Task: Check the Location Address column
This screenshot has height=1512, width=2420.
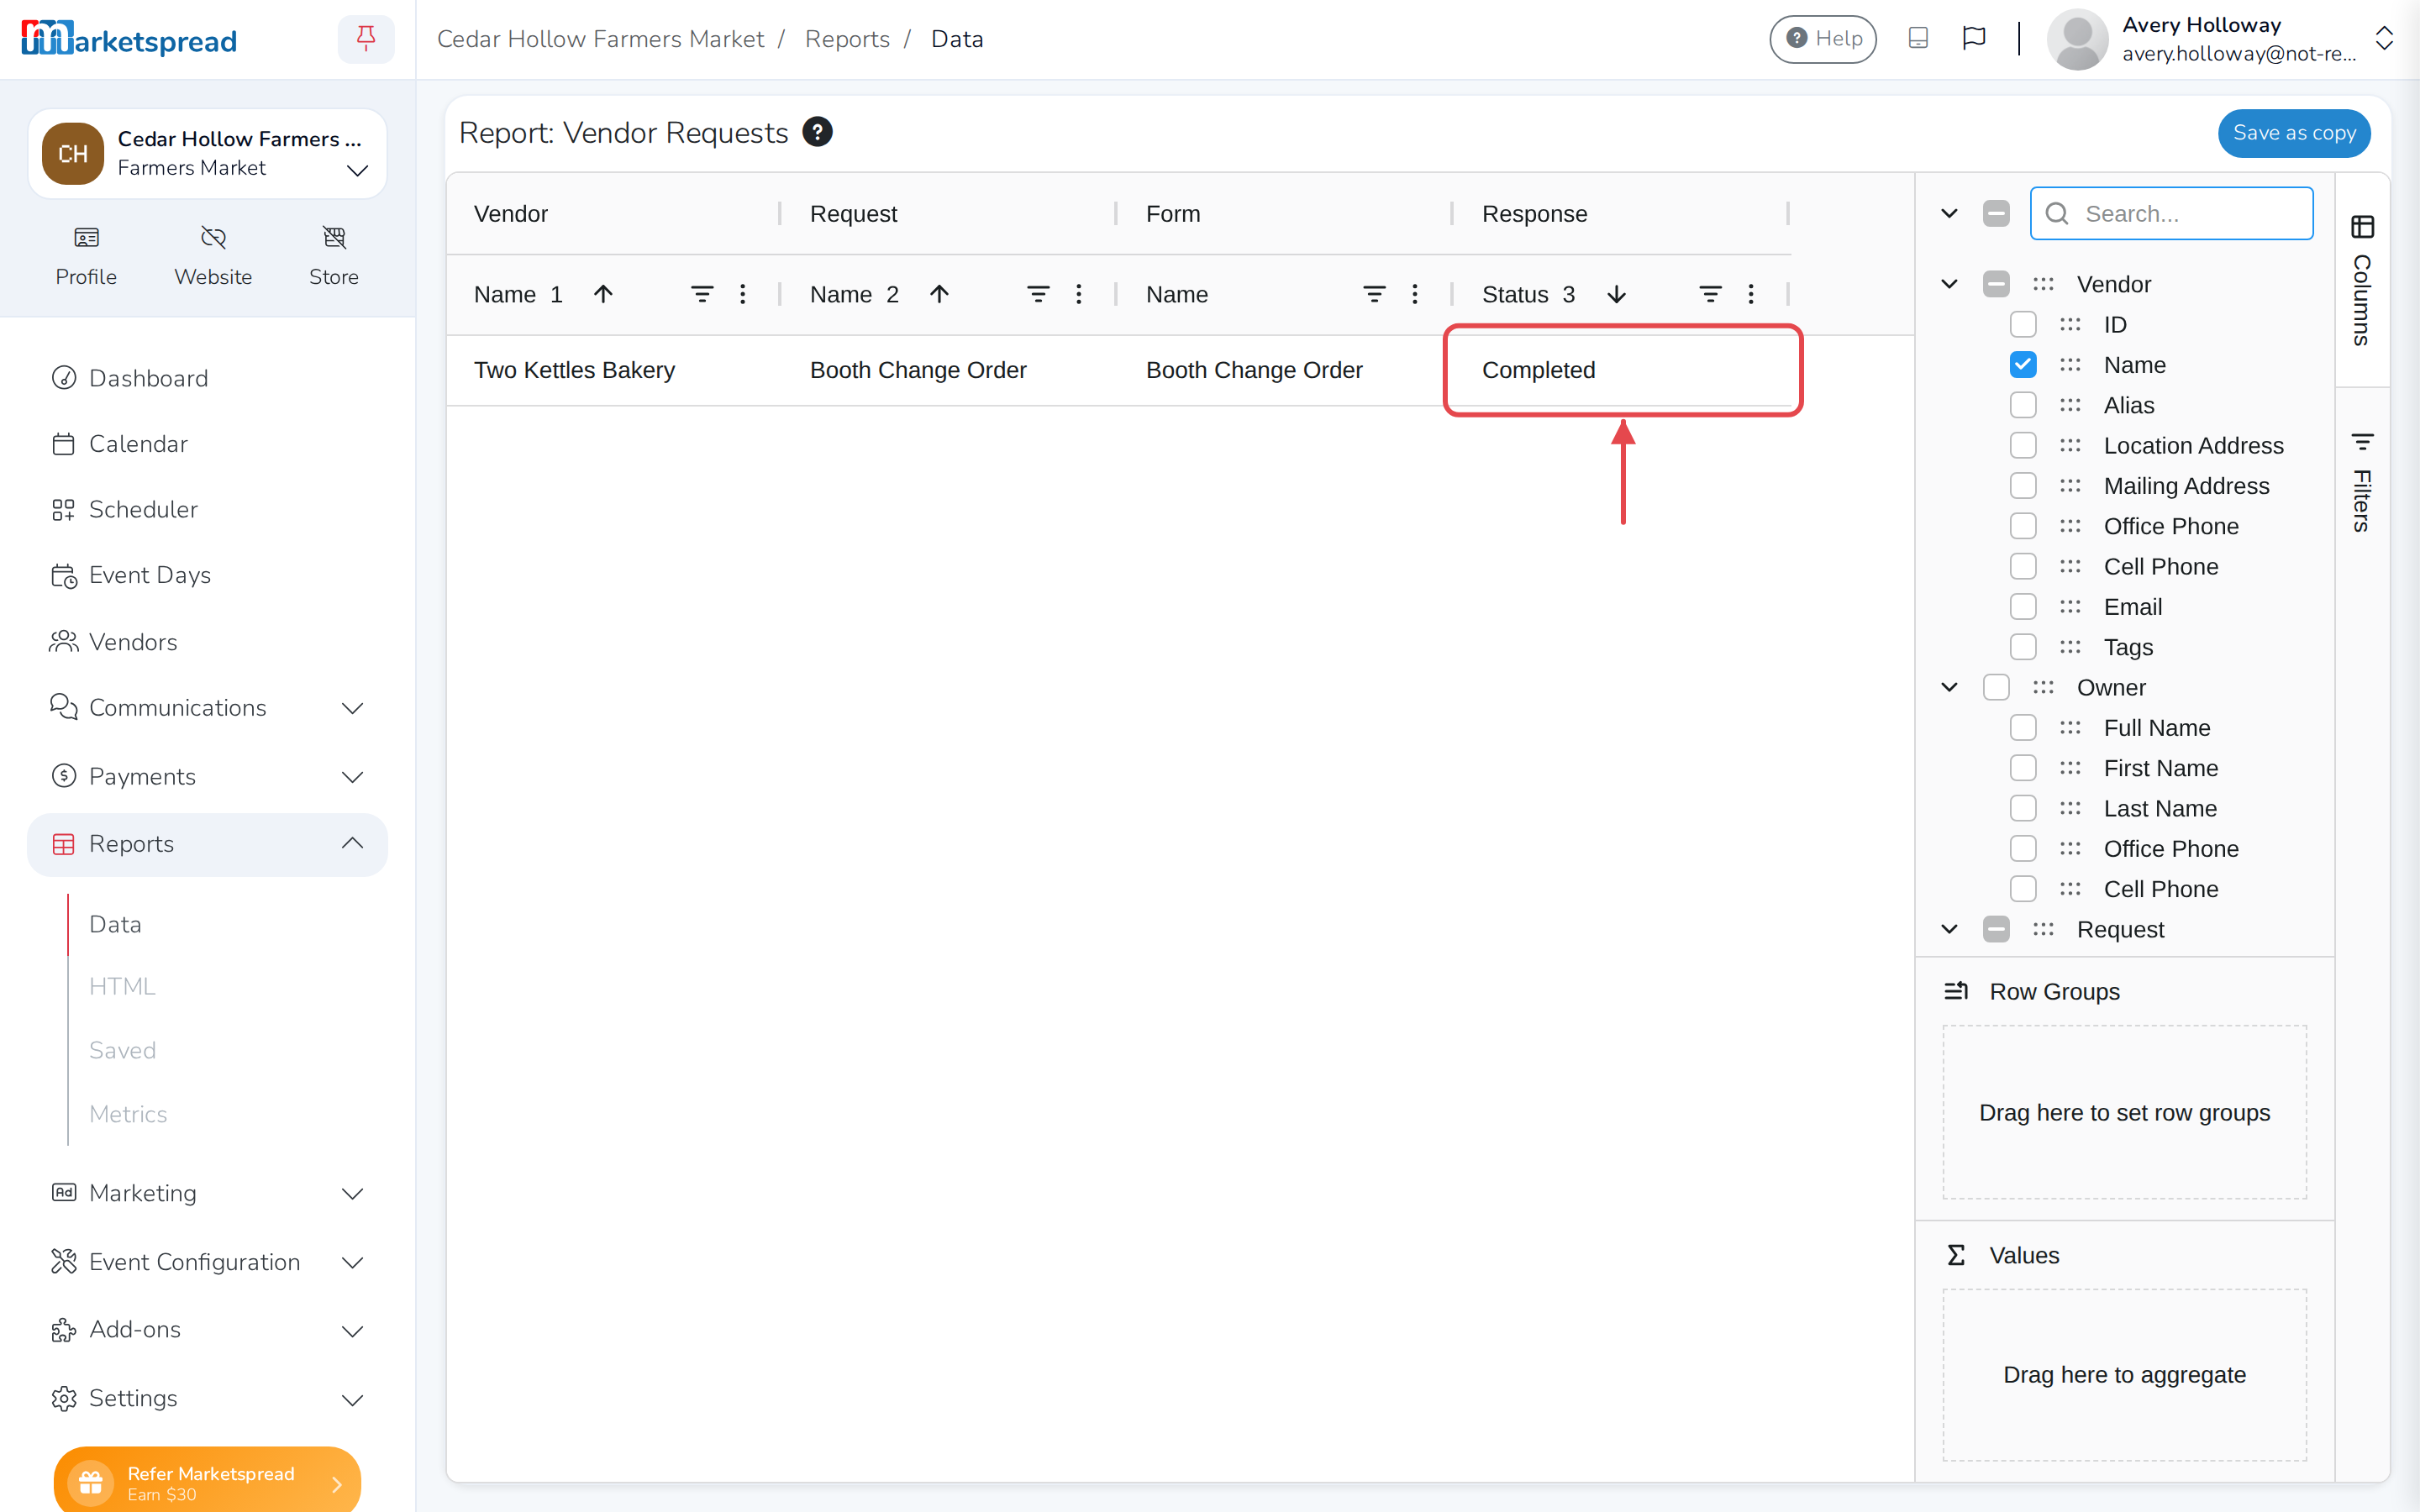Action: point(2022,445)
